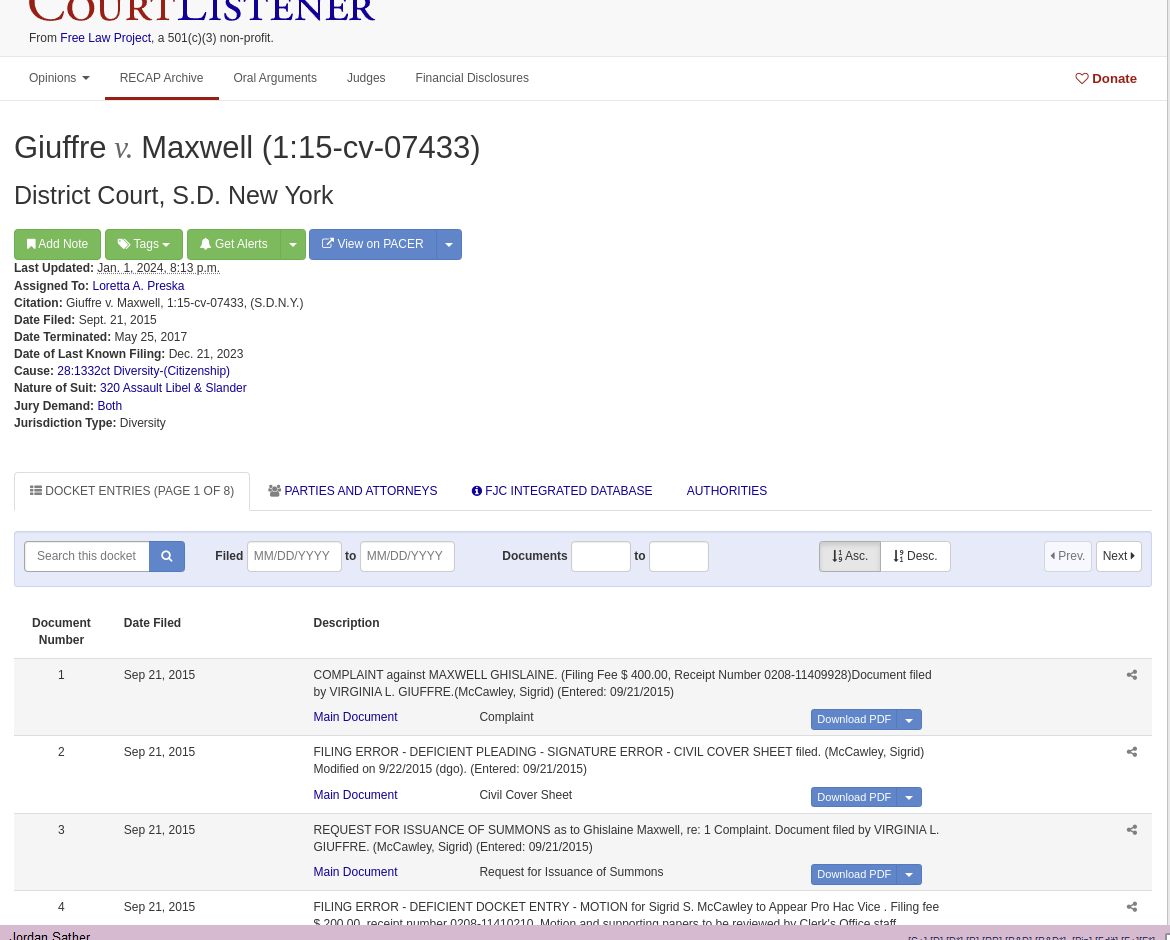This screenshot has width=1170, height=940.
Task: Click the magnifier search docket button
Action: coord(167,557)
